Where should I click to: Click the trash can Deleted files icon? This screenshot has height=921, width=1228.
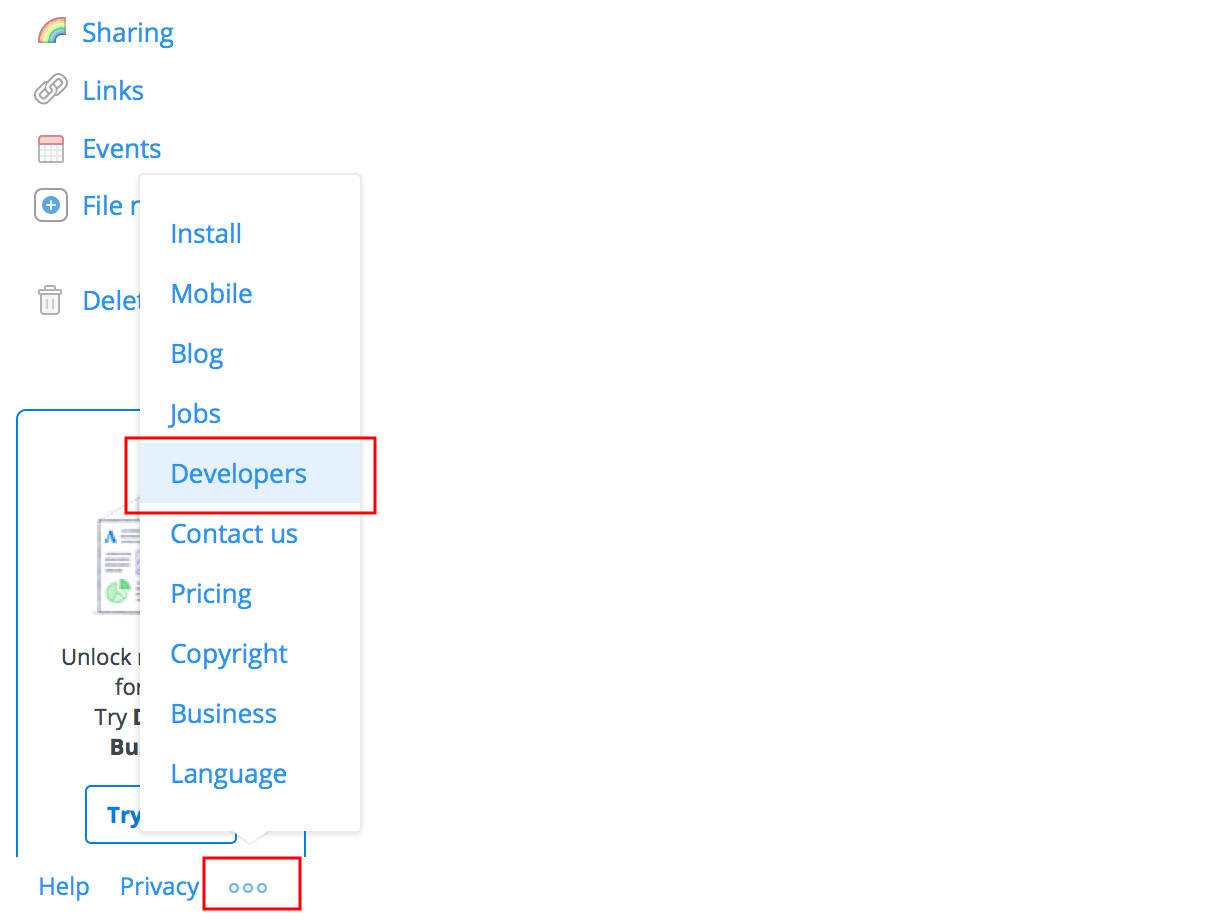(x=50, y=300)
